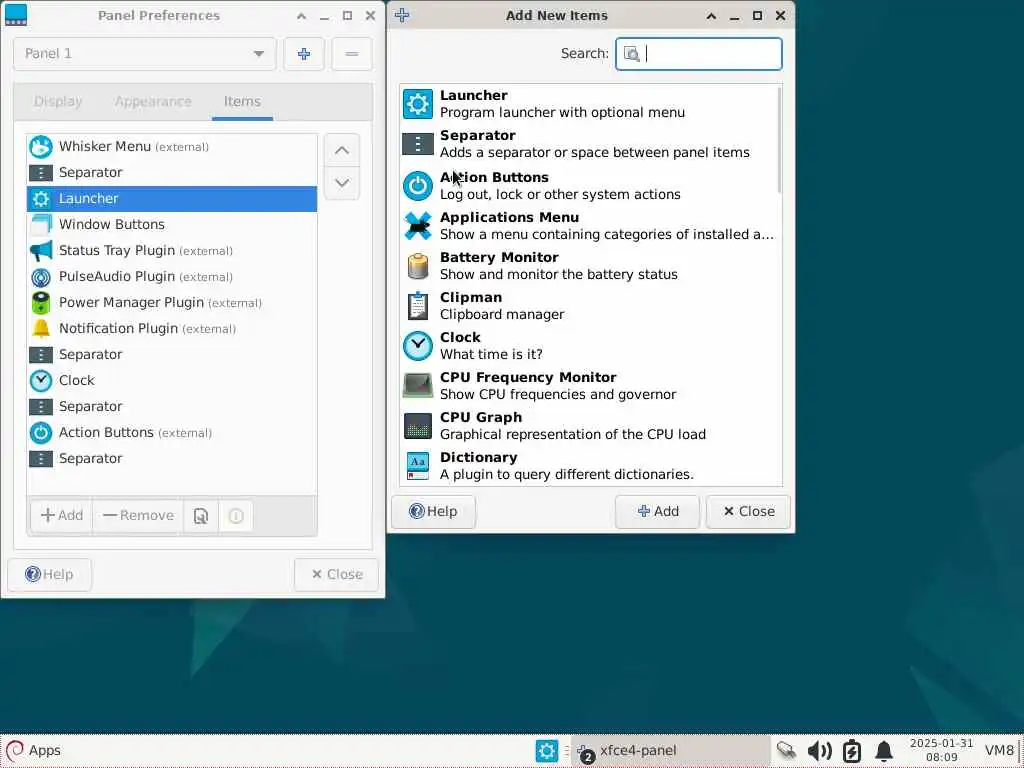
Task: Click the Action Buttons icon in Add New Items
Action: coord(417,186)
